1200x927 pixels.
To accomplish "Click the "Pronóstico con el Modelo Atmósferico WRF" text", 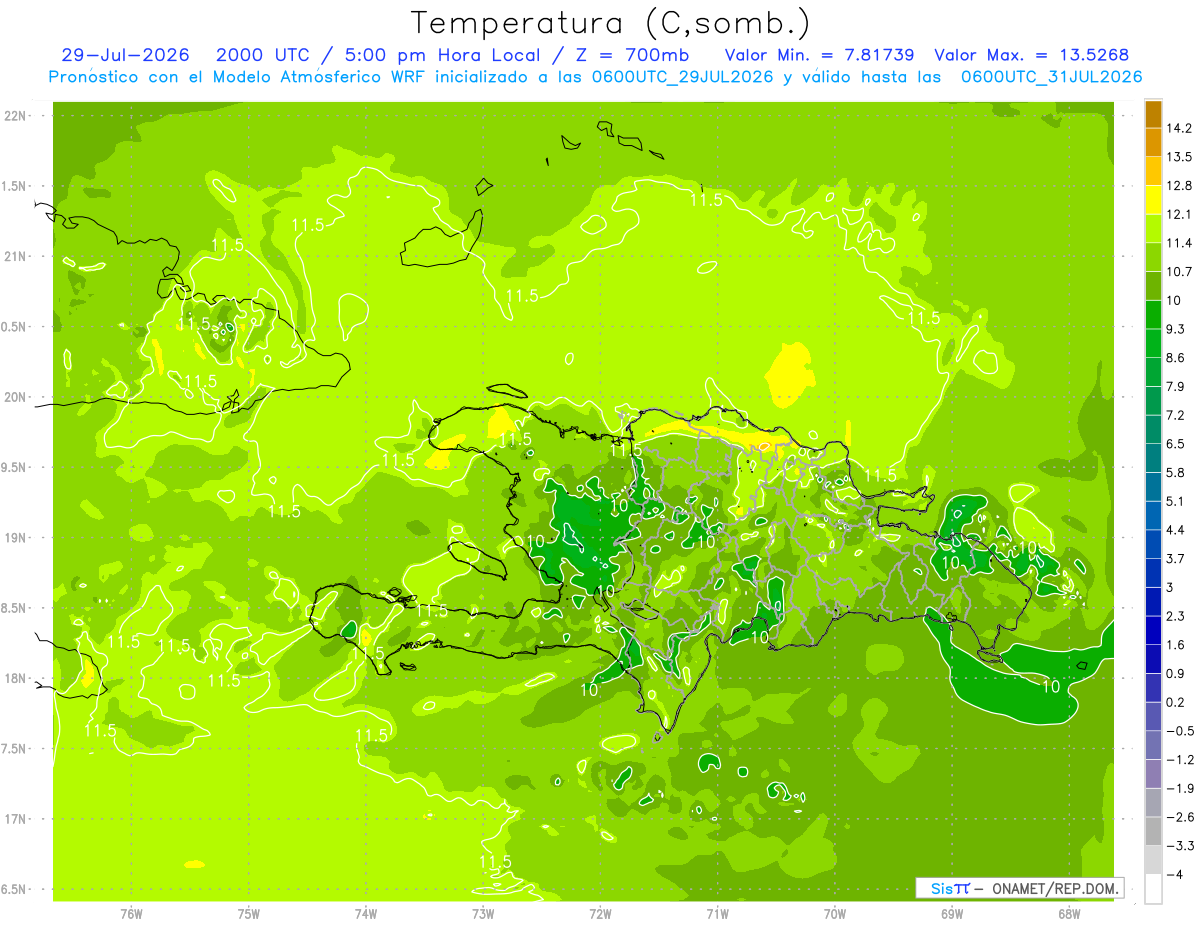I will [x=238, y=77].
